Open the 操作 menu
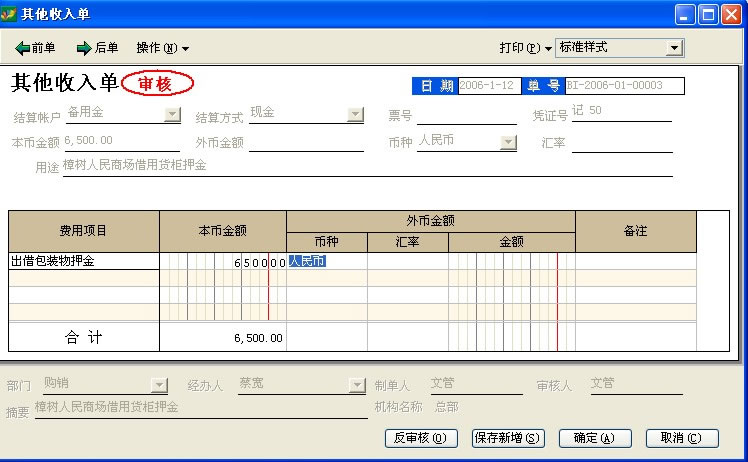748x462 pixels. click(162, 48)
